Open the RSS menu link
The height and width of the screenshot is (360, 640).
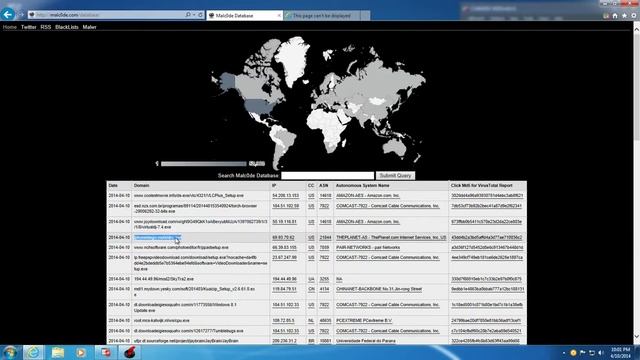click(x=46, y=27)
